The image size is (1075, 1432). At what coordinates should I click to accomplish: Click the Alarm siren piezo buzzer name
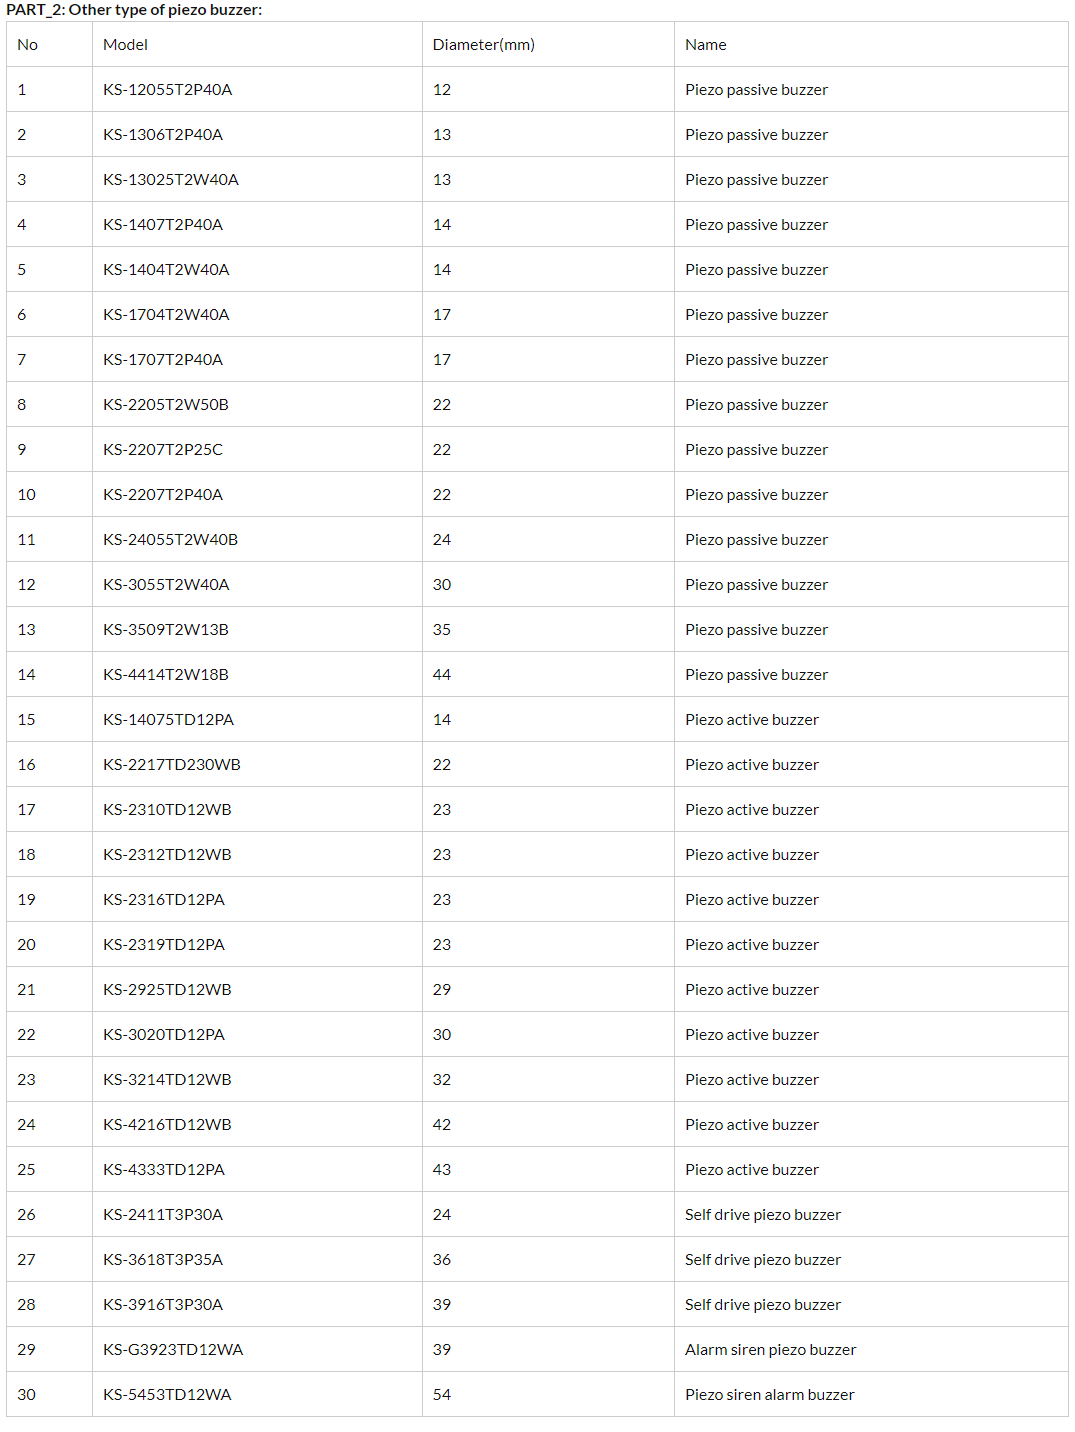(770, 1350)
